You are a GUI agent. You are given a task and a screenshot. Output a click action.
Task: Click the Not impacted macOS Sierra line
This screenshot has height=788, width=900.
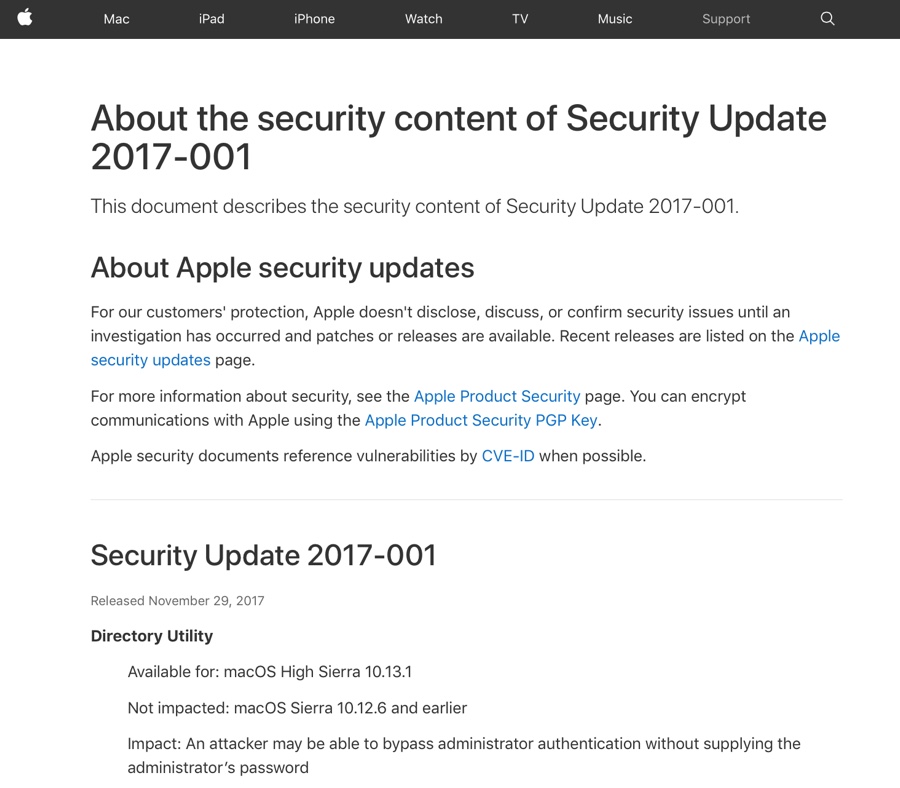pyautogui.click(x=297, y=708)
